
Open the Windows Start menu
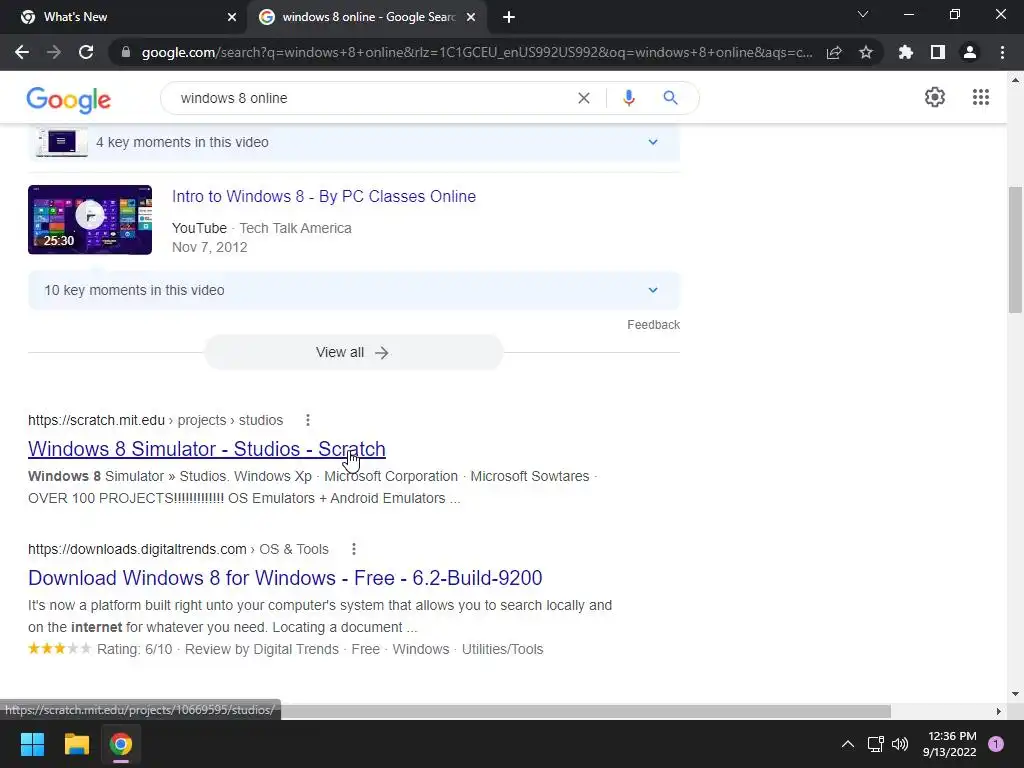coord(32,744)
